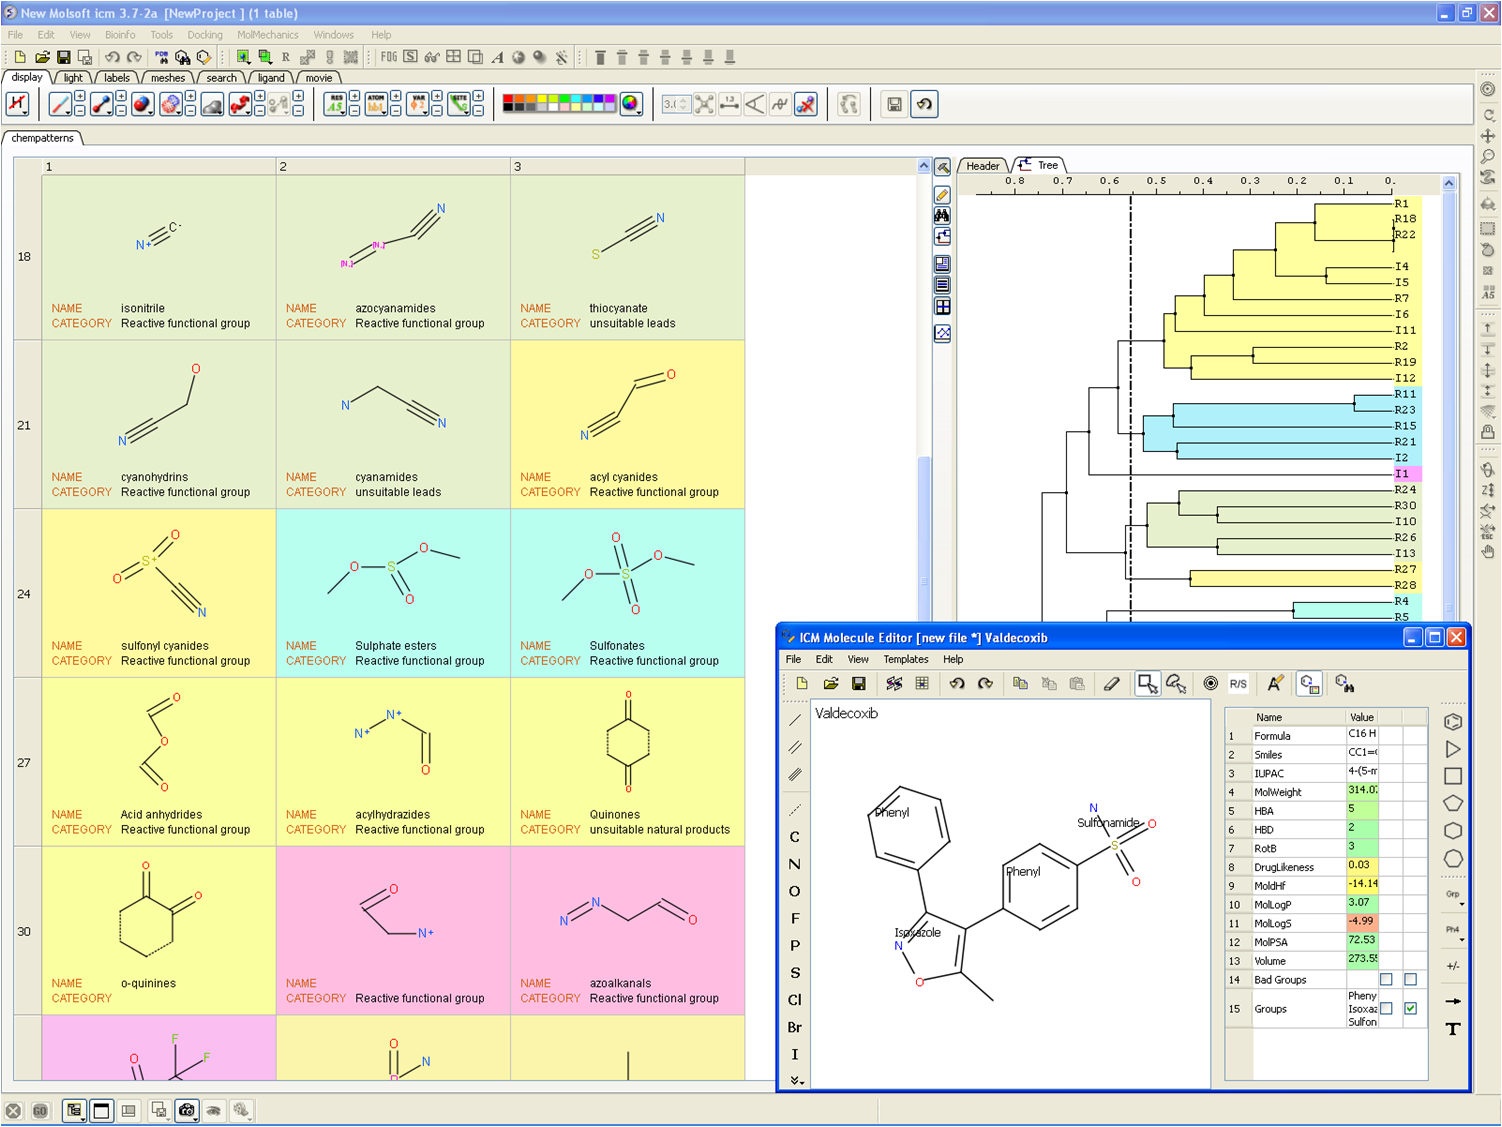Select the single bond tool in Molecule Editor
This screenshot has height=1127, width=1502.
tap(795, 720)
